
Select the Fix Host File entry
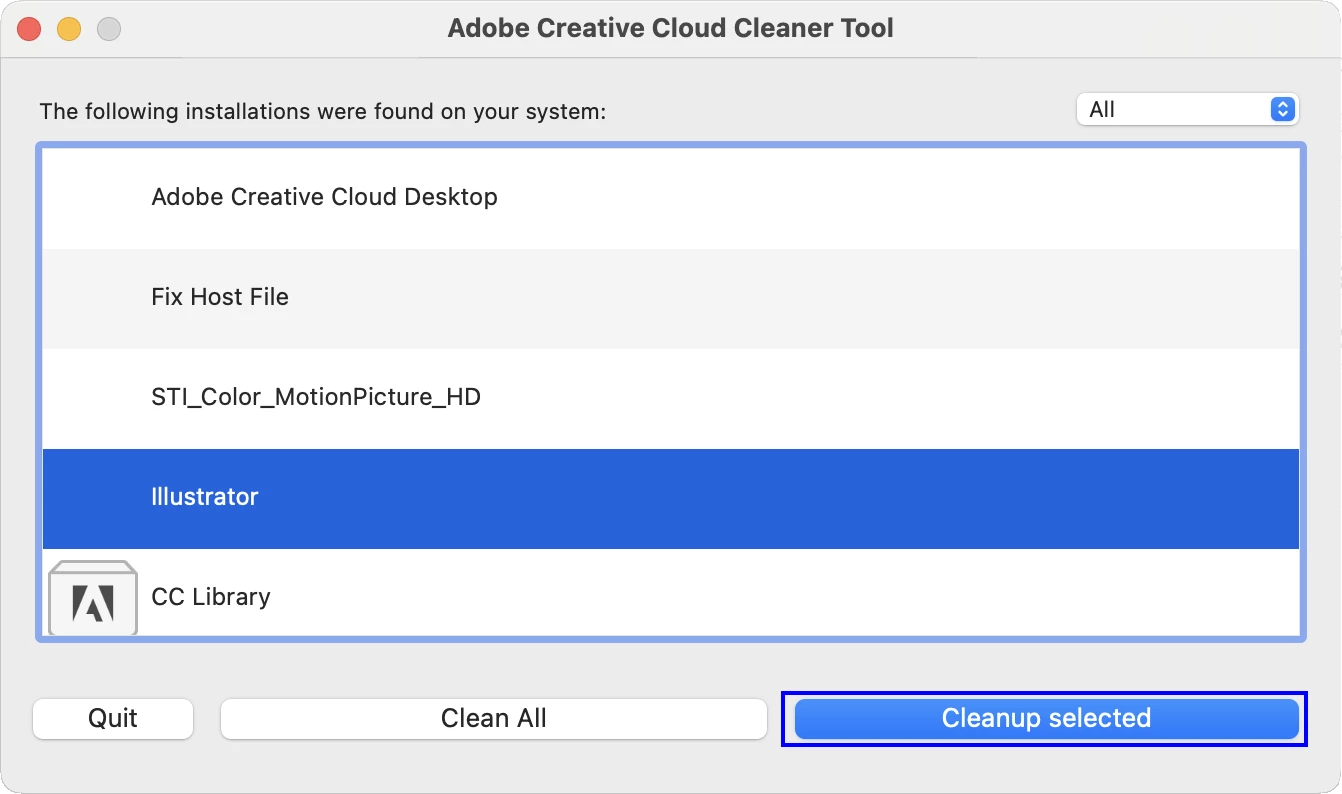[671, 299]
